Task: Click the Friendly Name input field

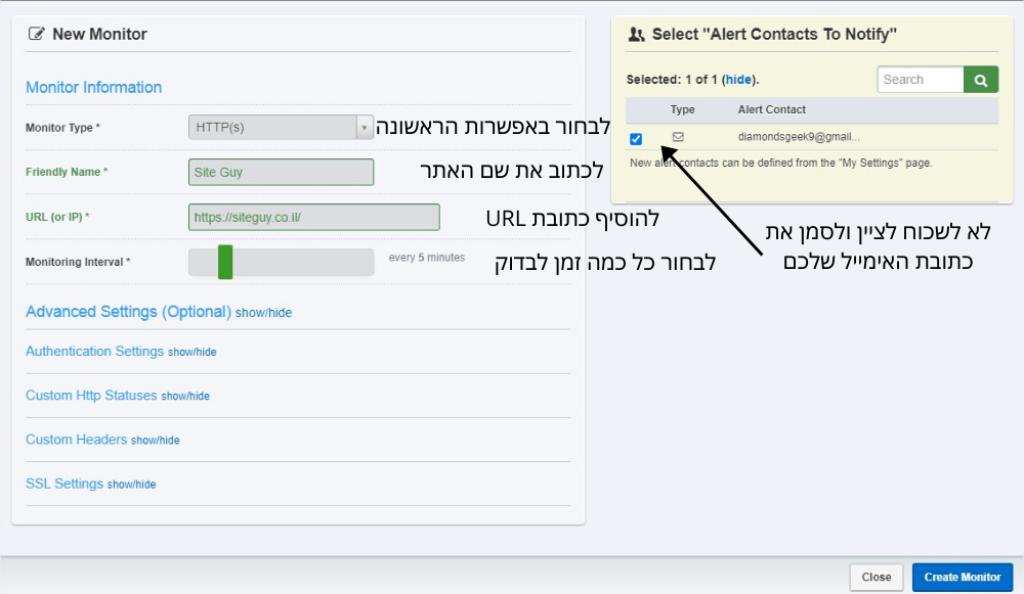Action: coord(281,172)
